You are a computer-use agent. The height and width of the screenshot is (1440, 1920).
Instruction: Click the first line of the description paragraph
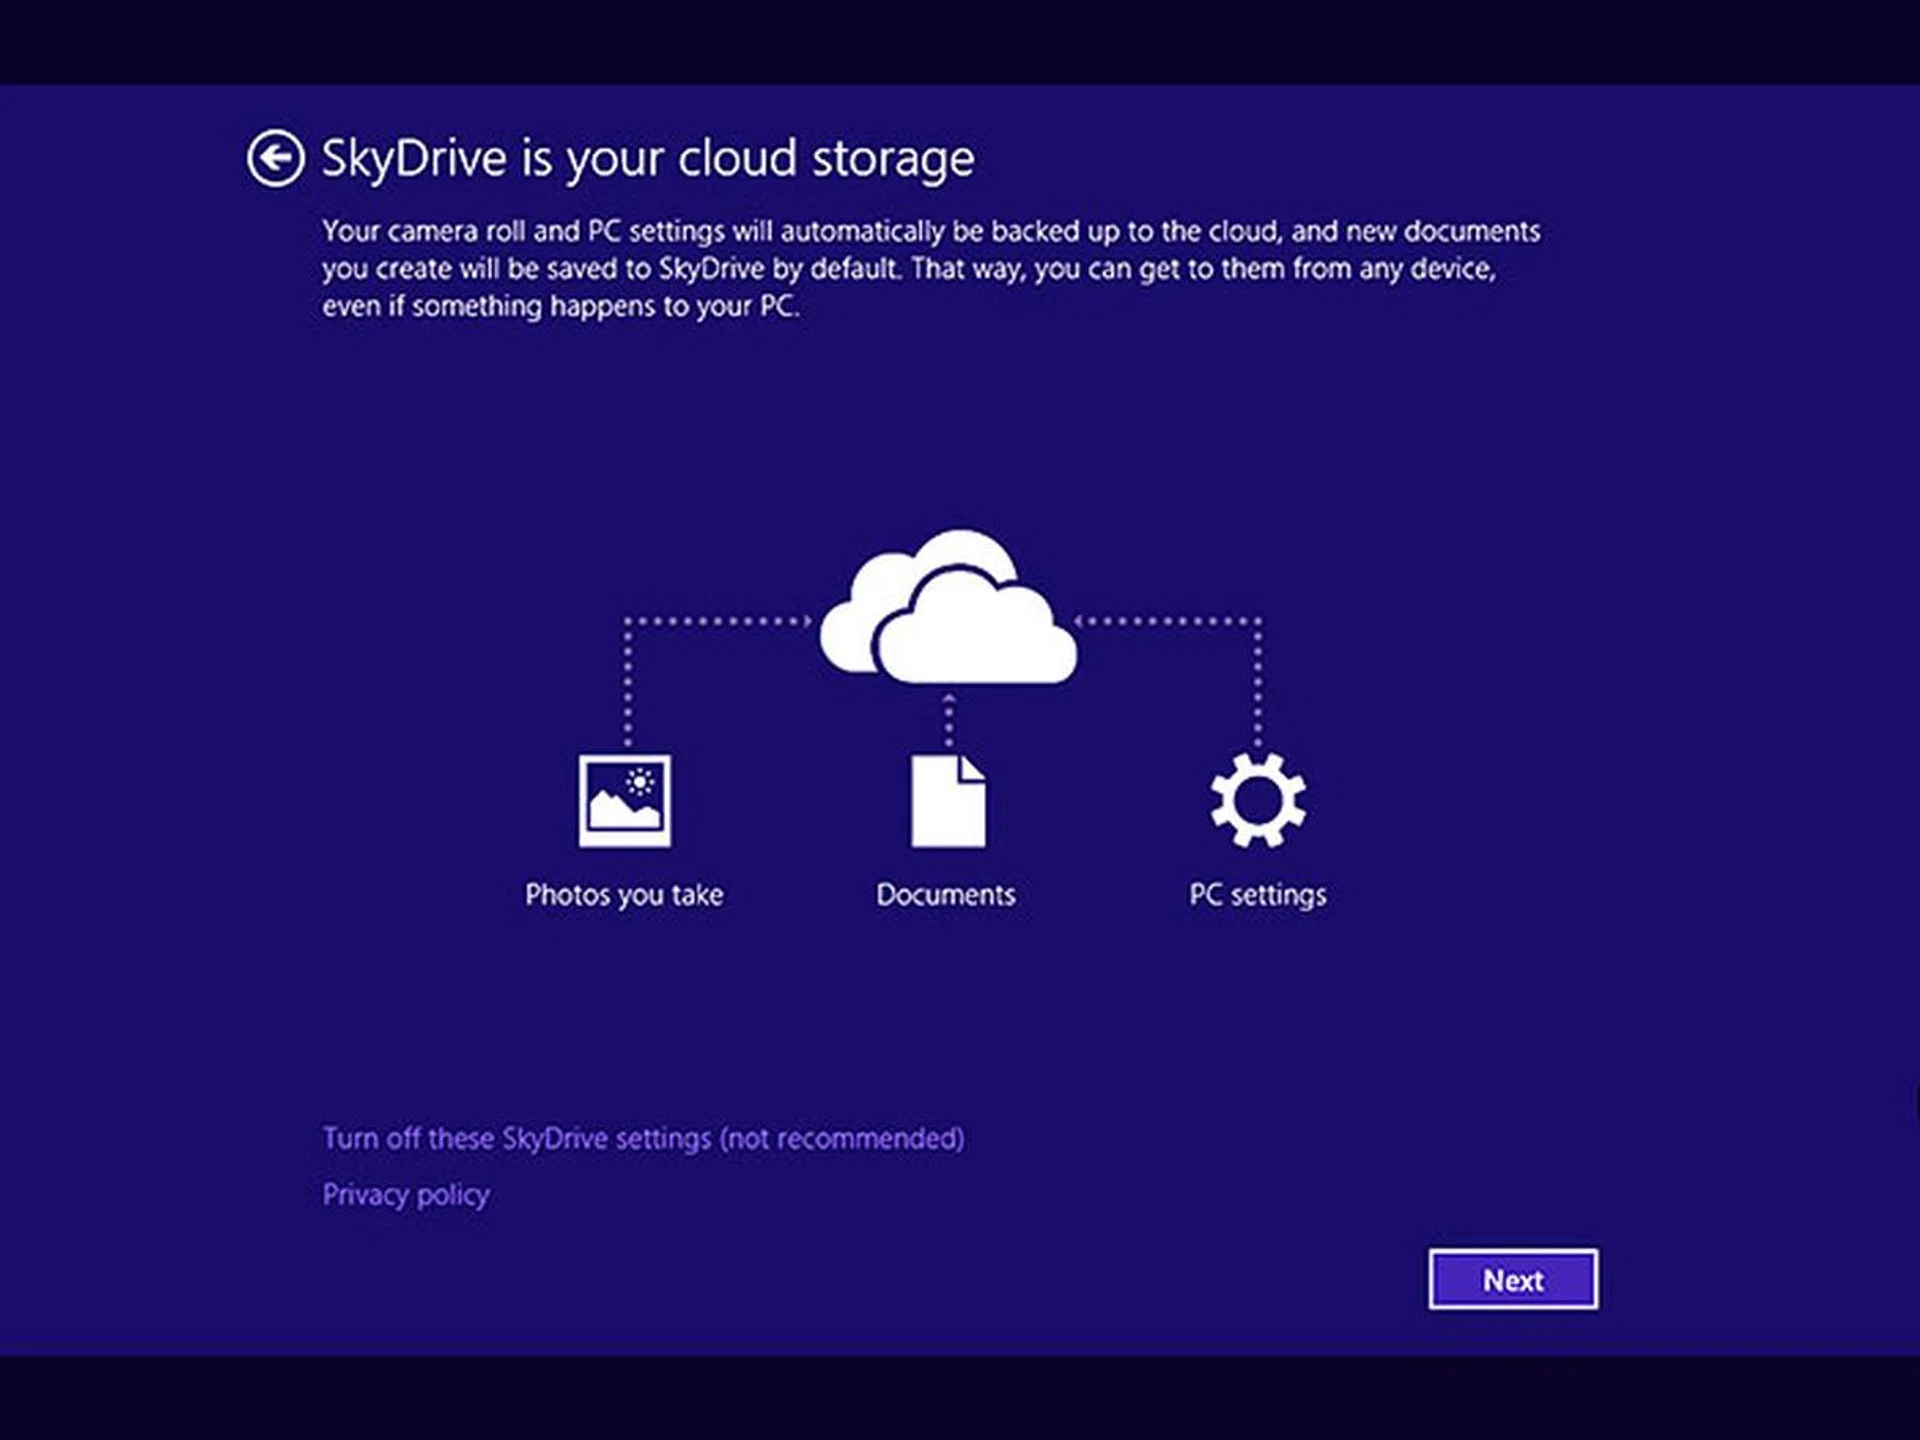pos(930,232)
